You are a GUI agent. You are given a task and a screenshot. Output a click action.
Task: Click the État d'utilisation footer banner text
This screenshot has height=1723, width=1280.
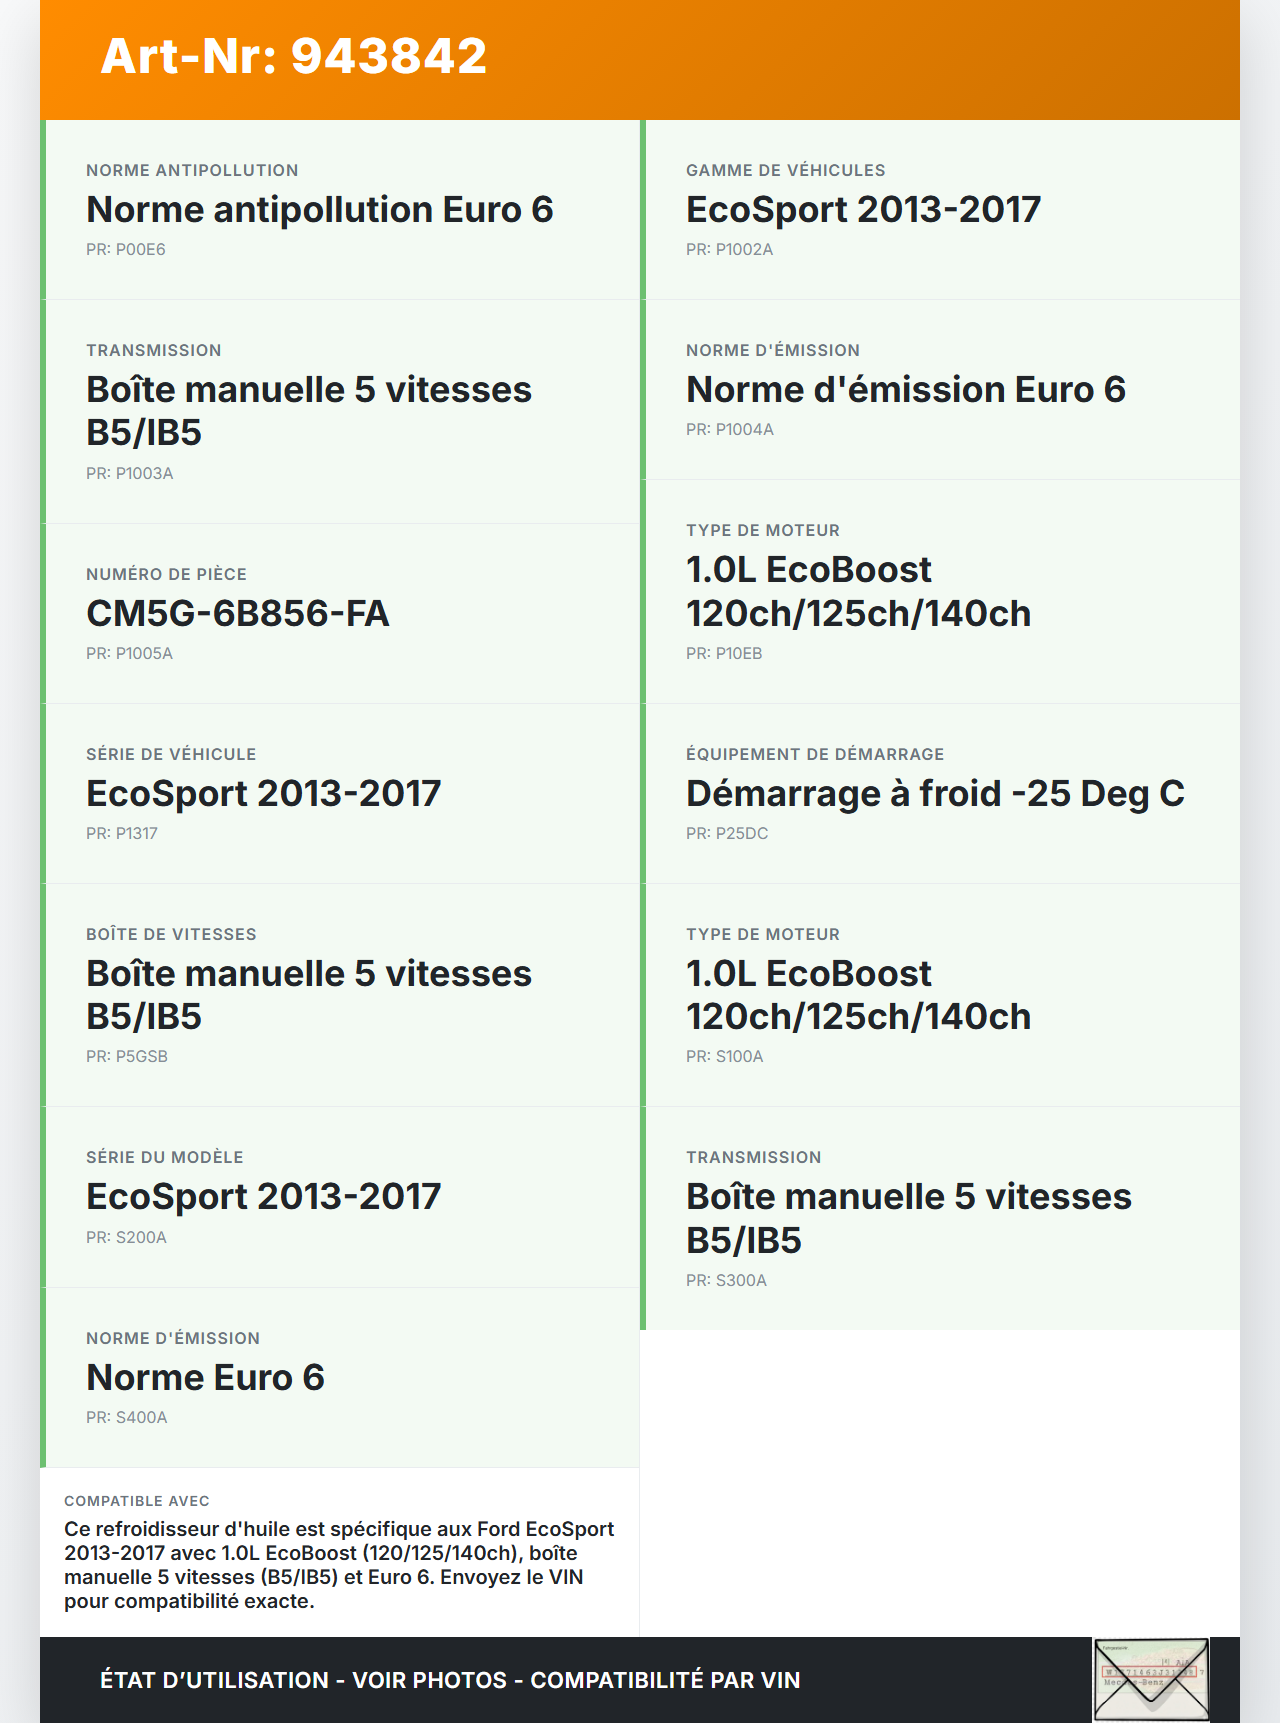pos(450,1680)
